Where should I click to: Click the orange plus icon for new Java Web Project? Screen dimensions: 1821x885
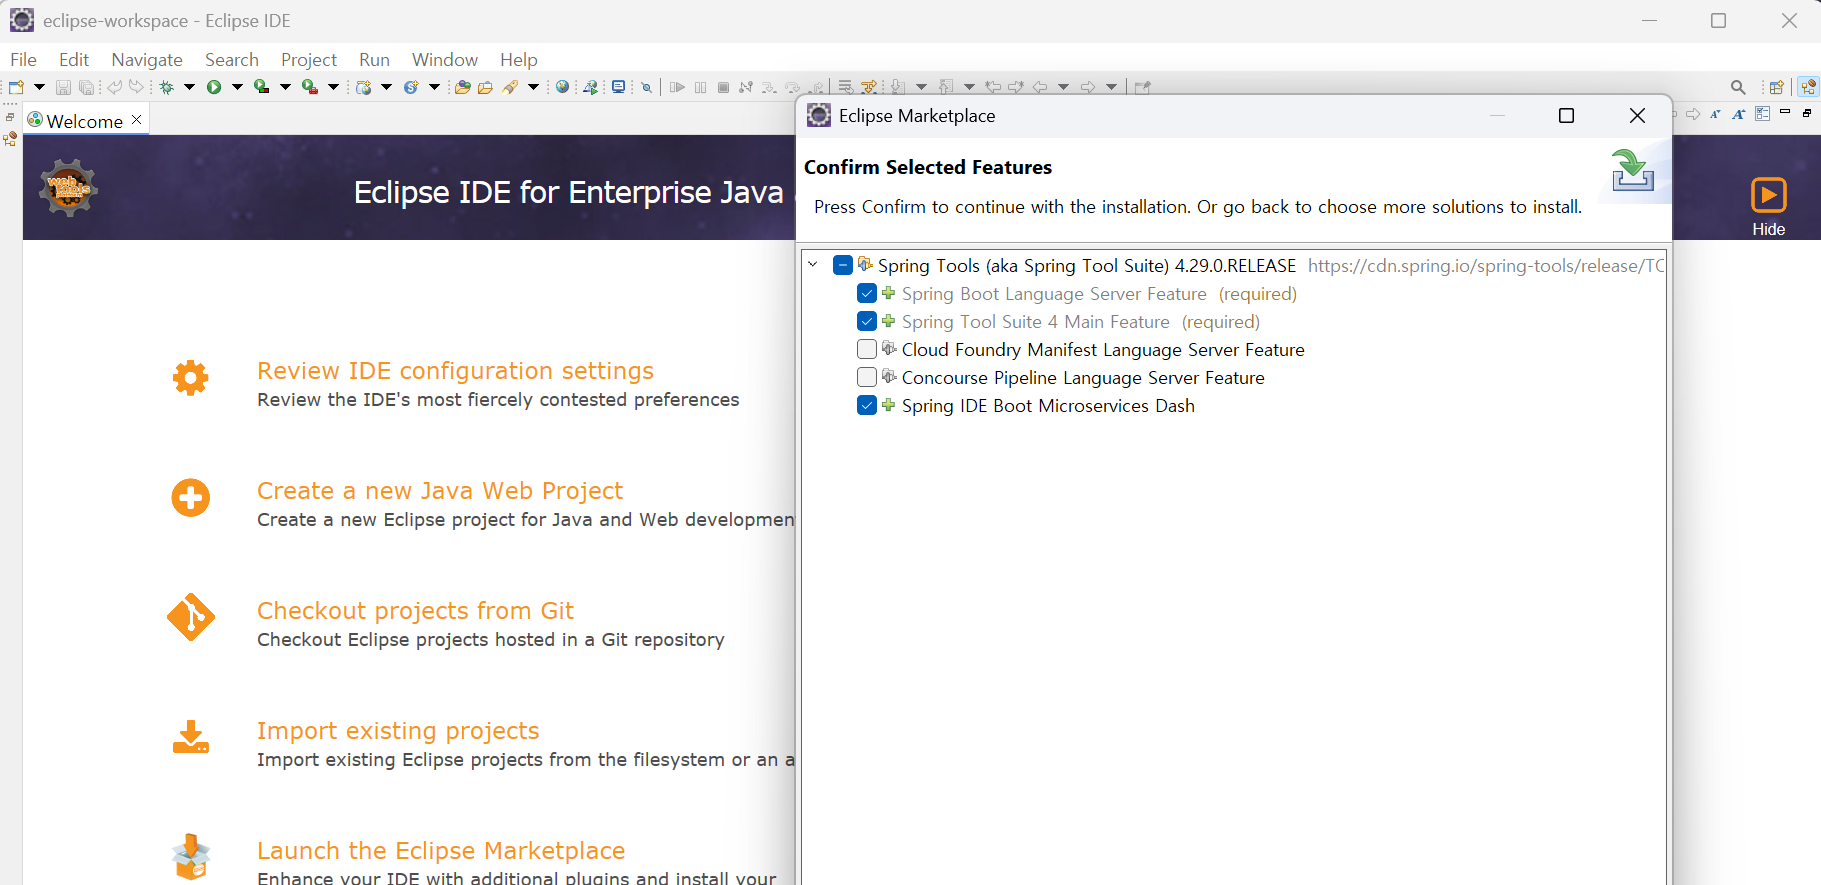190,498
